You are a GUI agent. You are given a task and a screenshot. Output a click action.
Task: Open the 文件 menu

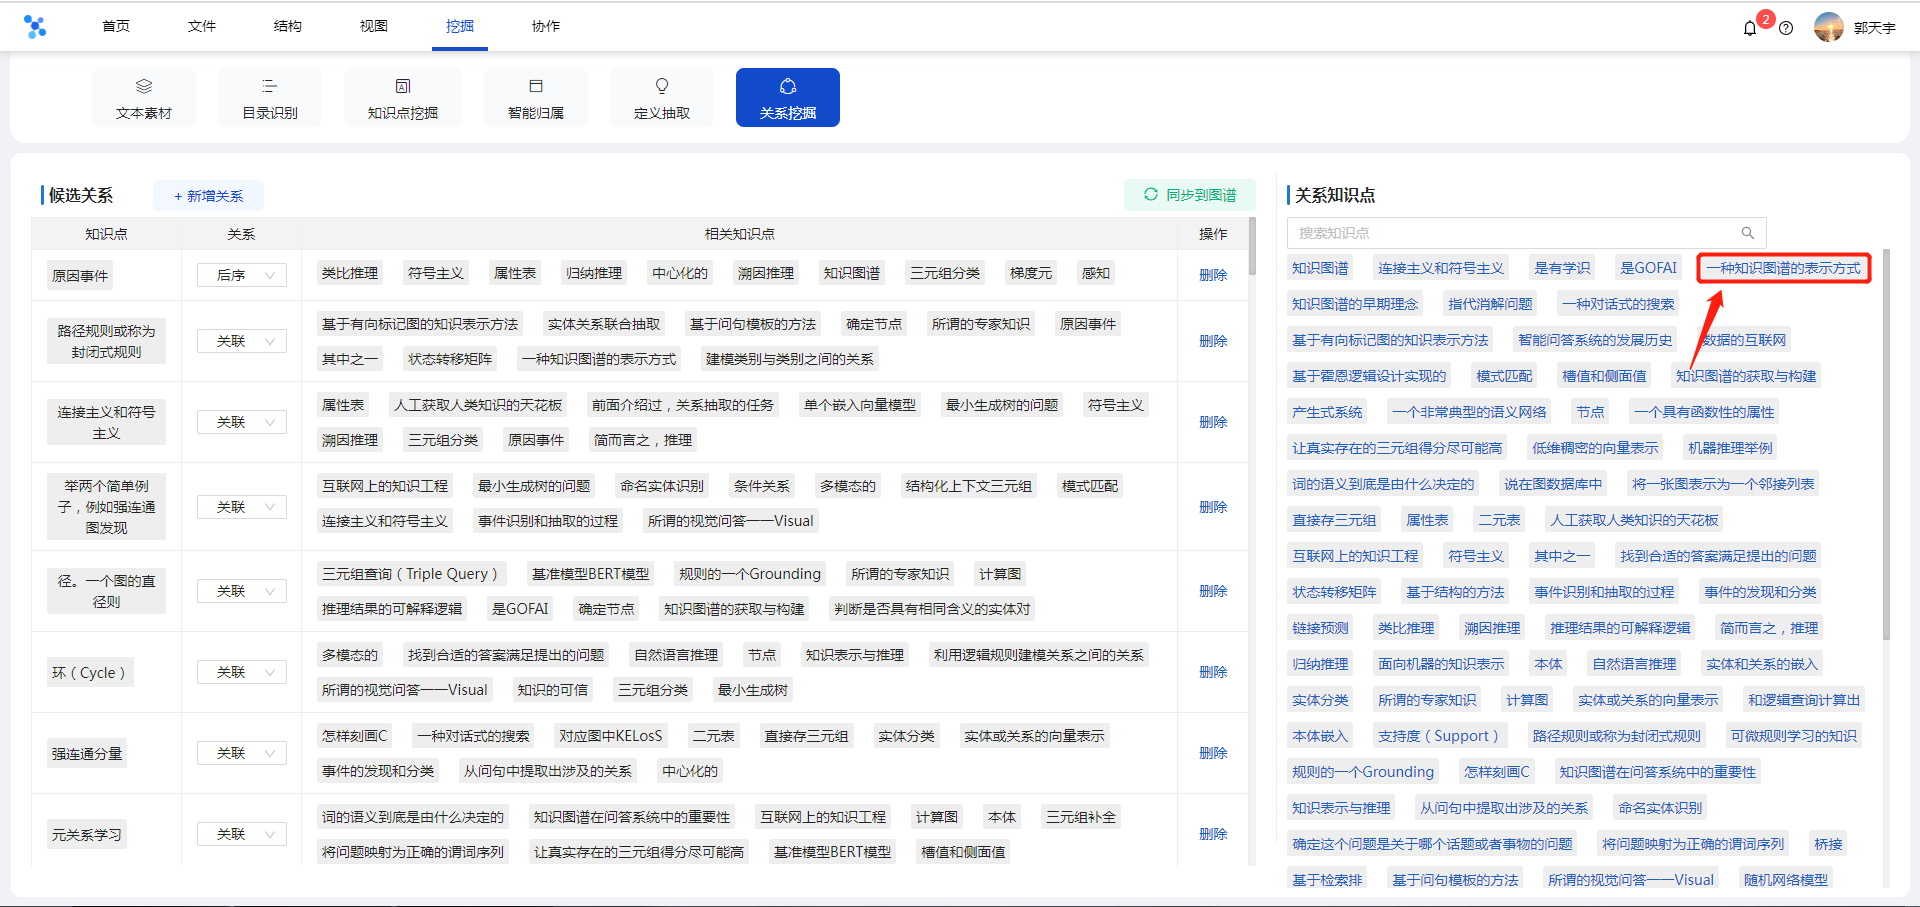click(202, 26)
